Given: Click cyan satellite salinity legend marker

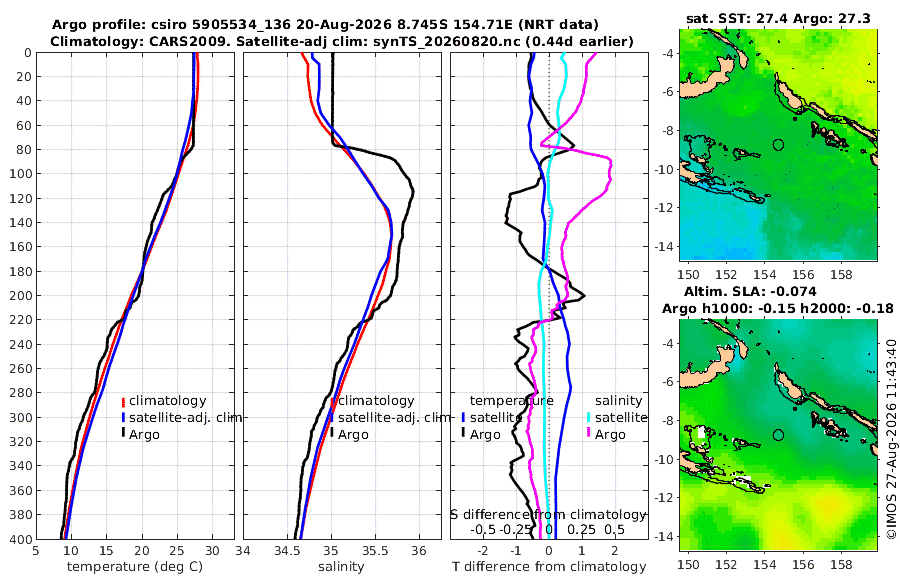Looking at the screenshot, I should click(589, 417).
